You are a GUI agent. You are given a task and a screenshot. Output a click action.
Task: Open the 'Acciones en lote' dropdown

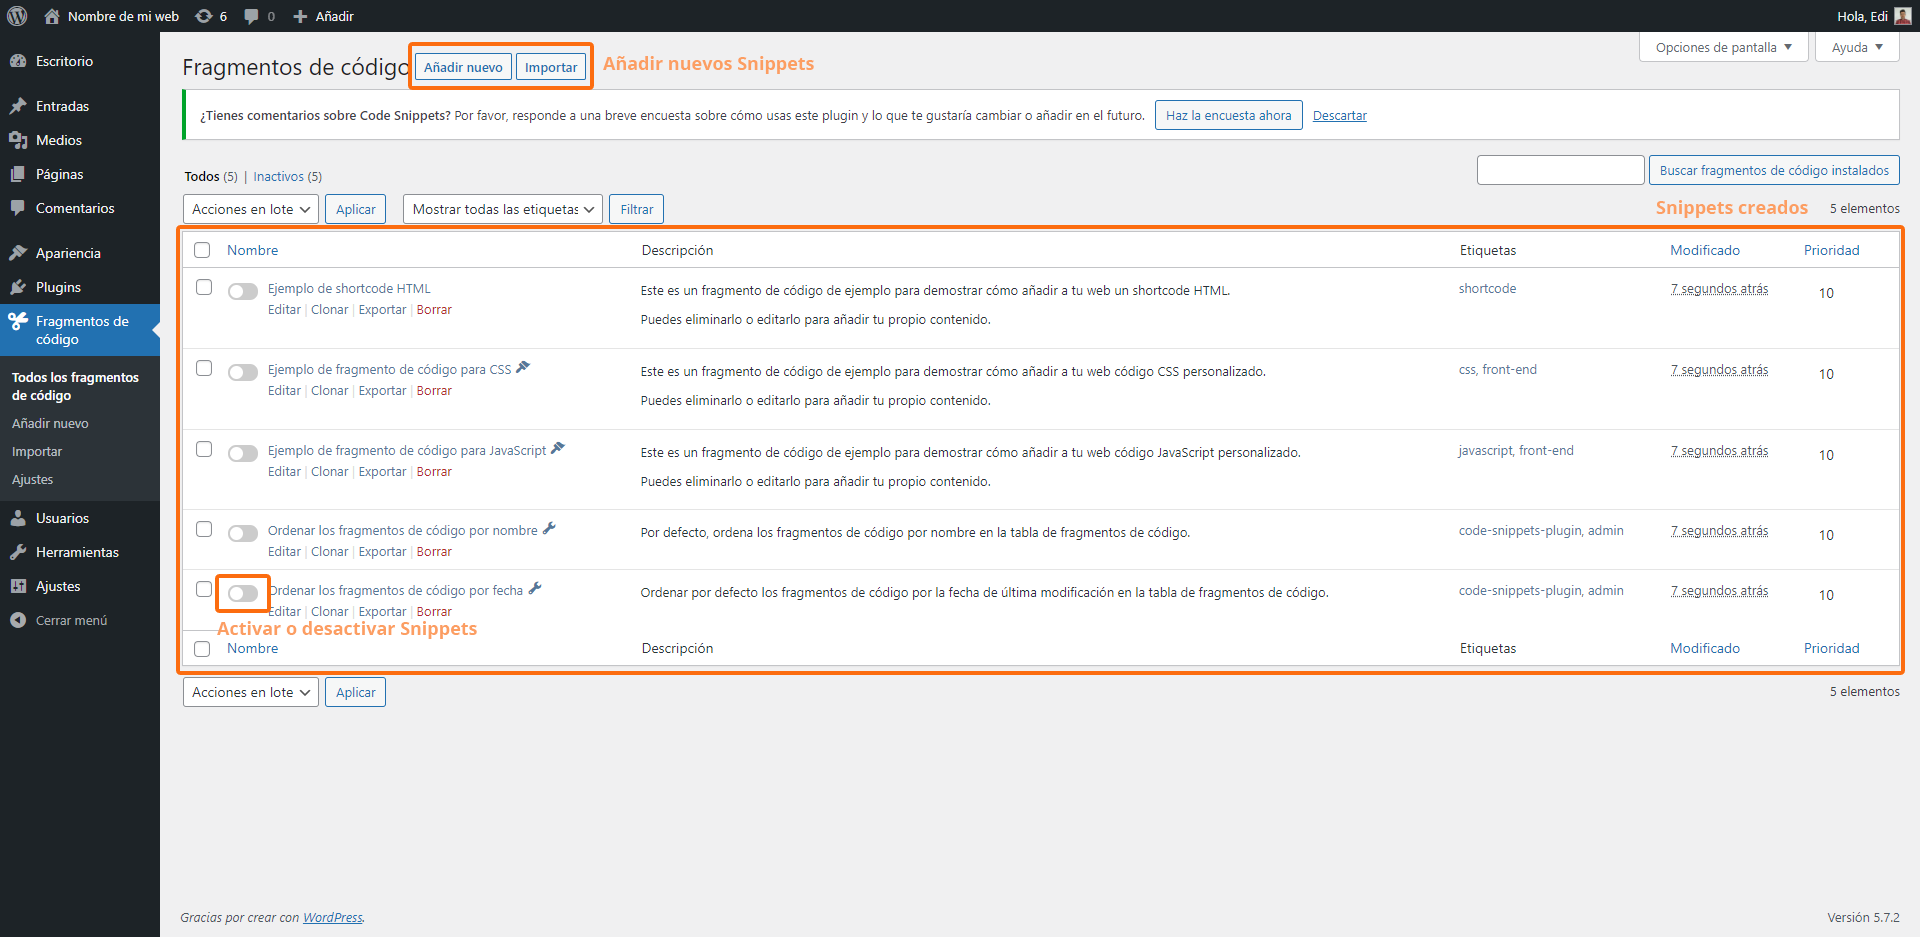(250, 209)
